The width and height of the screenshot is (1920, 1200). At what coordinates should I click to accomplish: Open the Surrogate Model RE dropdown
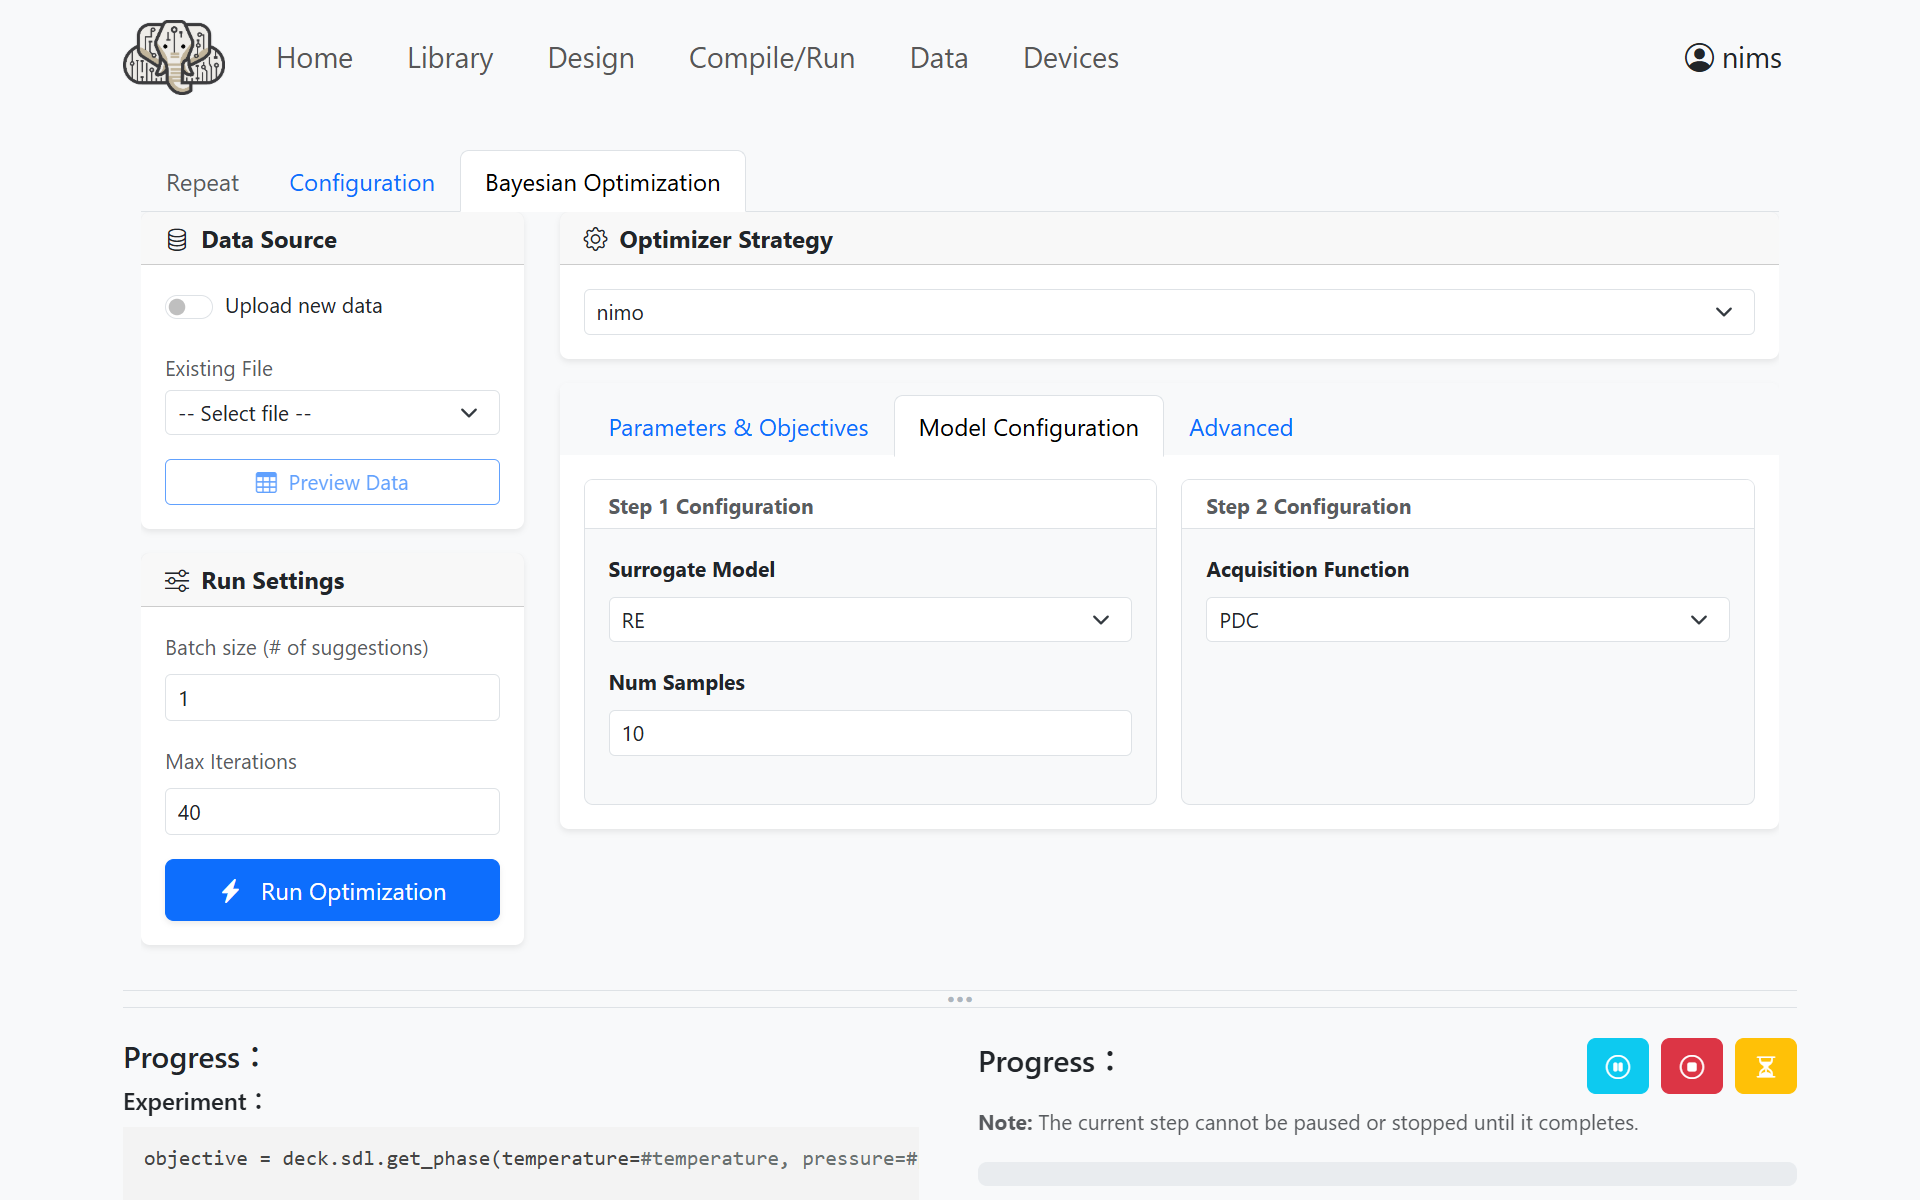click(869, 620)
